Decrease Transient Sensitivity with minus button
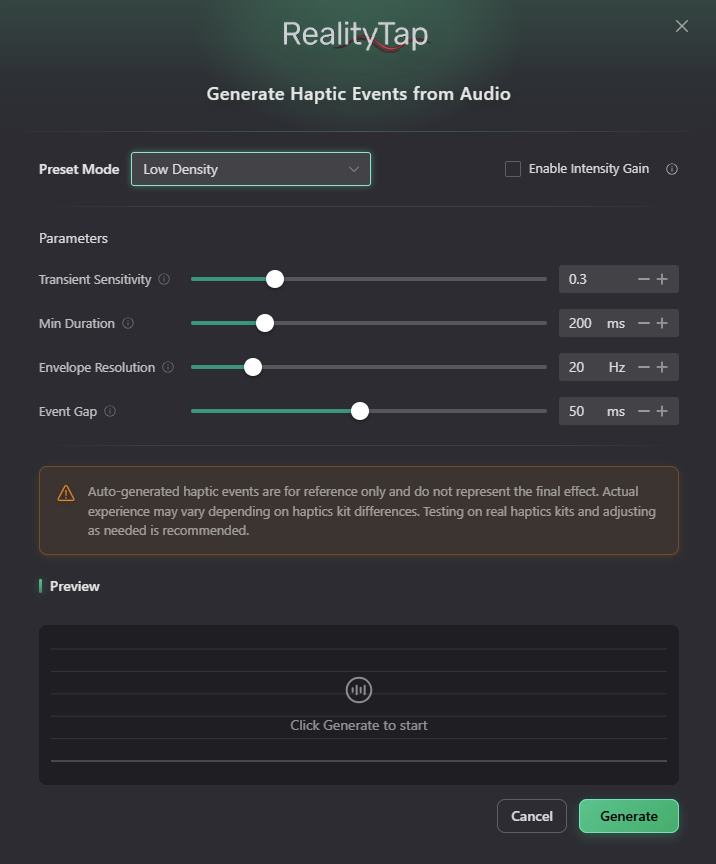 tap(644, 279)
